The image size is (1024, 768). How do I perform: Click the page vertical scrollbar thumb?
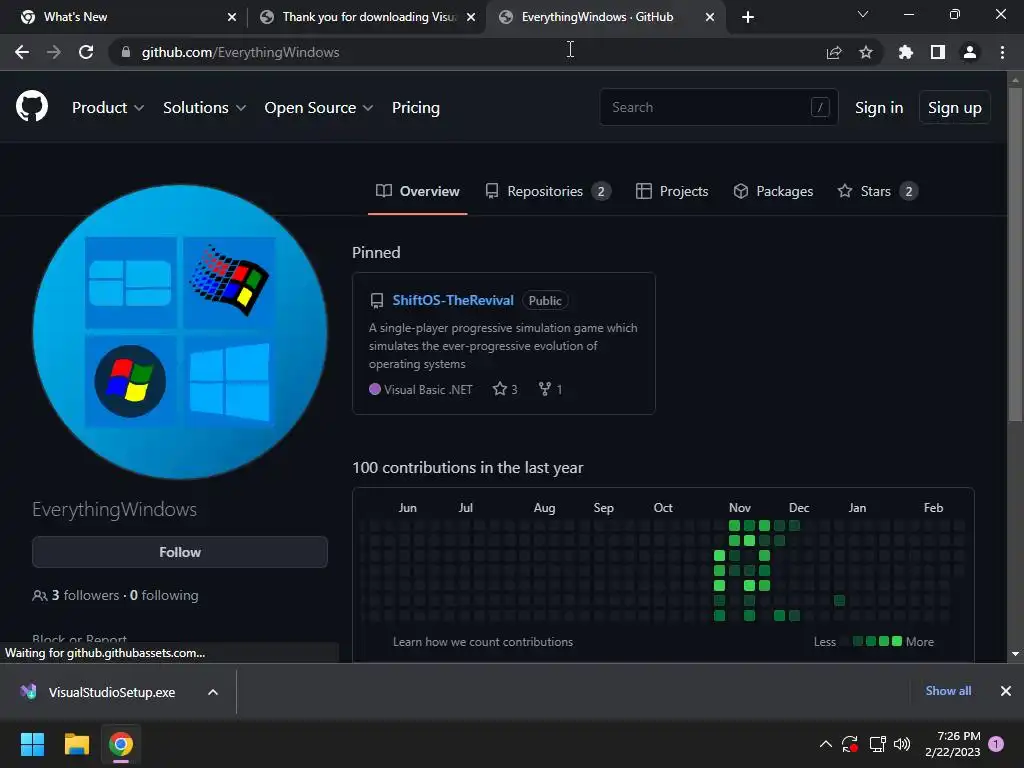pyautogui.click(x=1015, y=255)
